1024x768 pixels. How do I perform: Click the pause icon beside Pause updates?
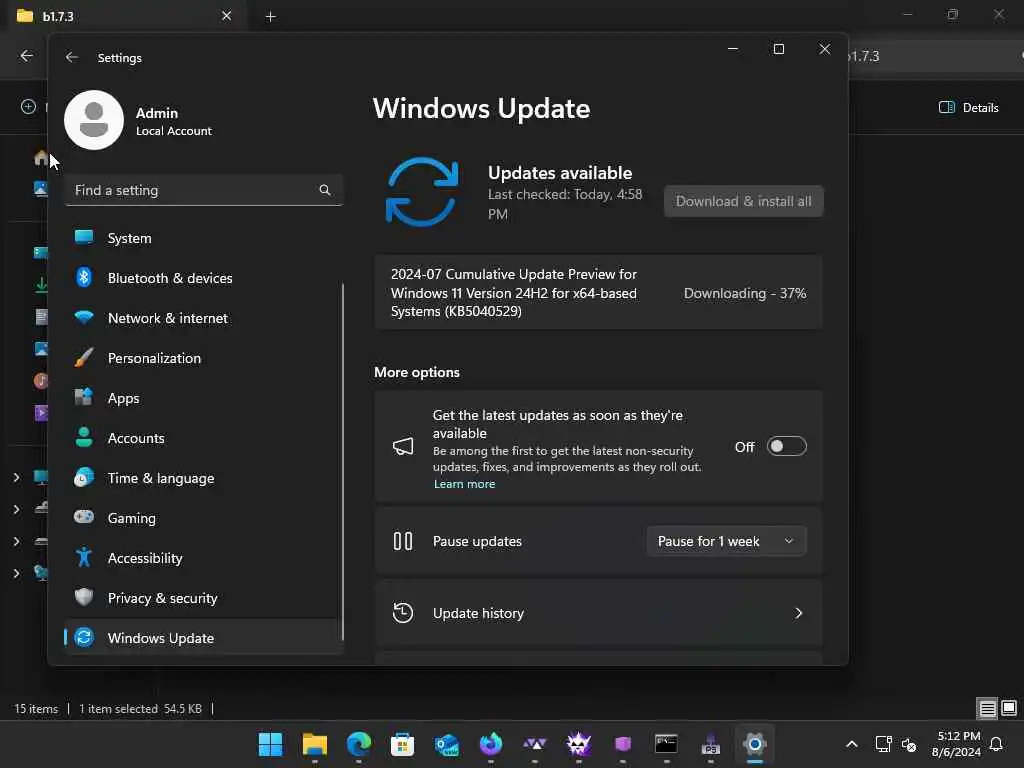[x=403, y=541]
